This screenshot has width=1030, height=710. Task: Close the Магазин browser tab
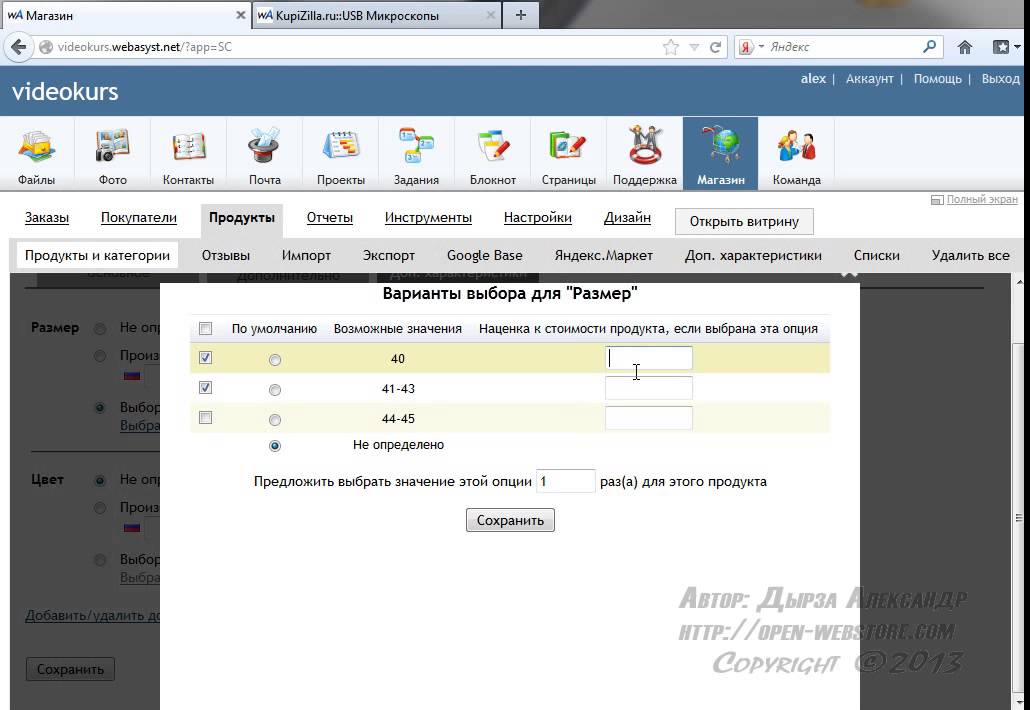[240, 15]
